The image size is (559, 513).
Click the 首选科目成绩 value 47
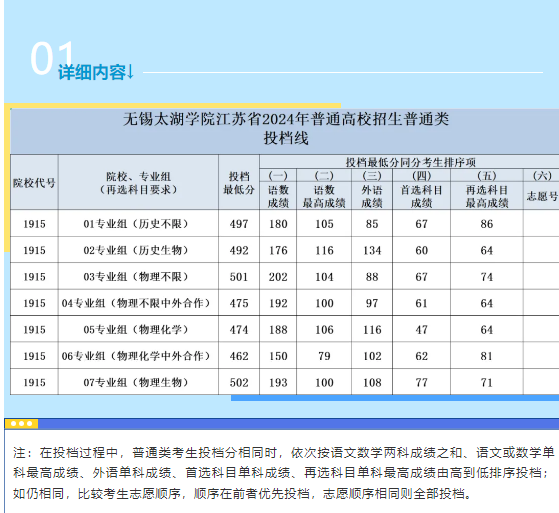click(421, 329)
